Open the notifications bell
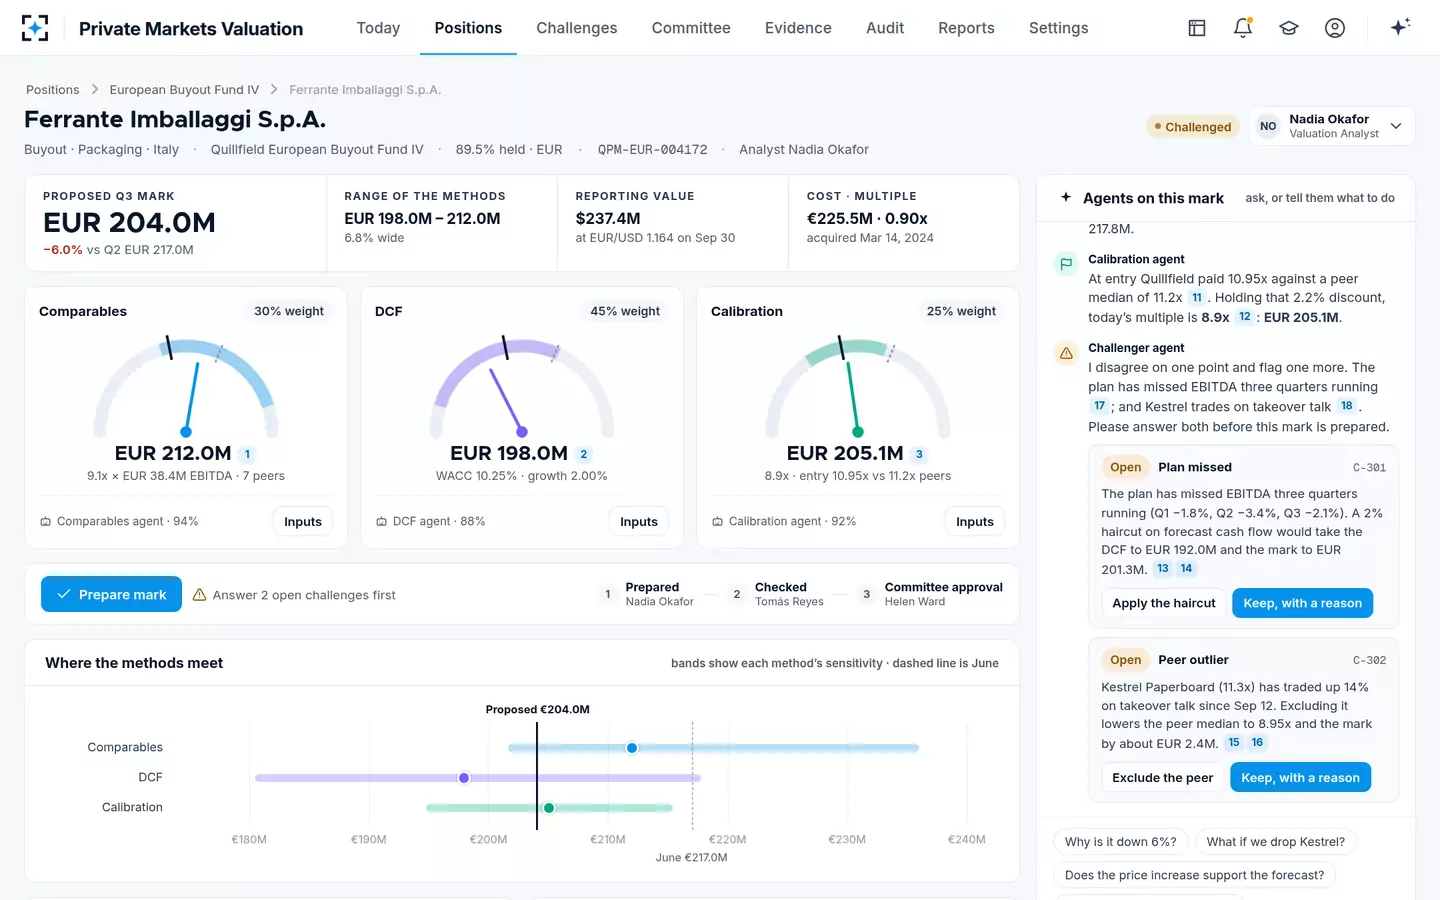Viewport: 1440px width, 900px height. (x=1243, y=28)
